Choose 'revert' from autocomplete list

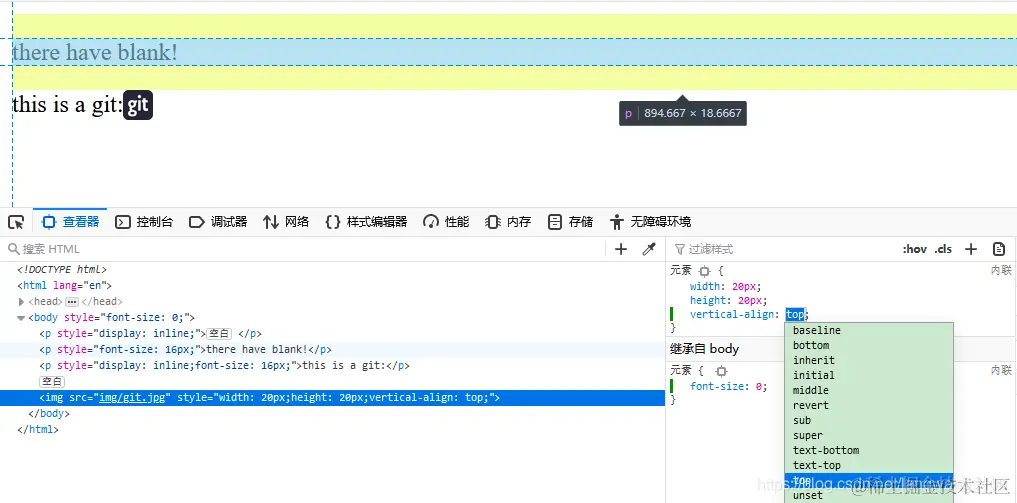click(x=868, y=405)
